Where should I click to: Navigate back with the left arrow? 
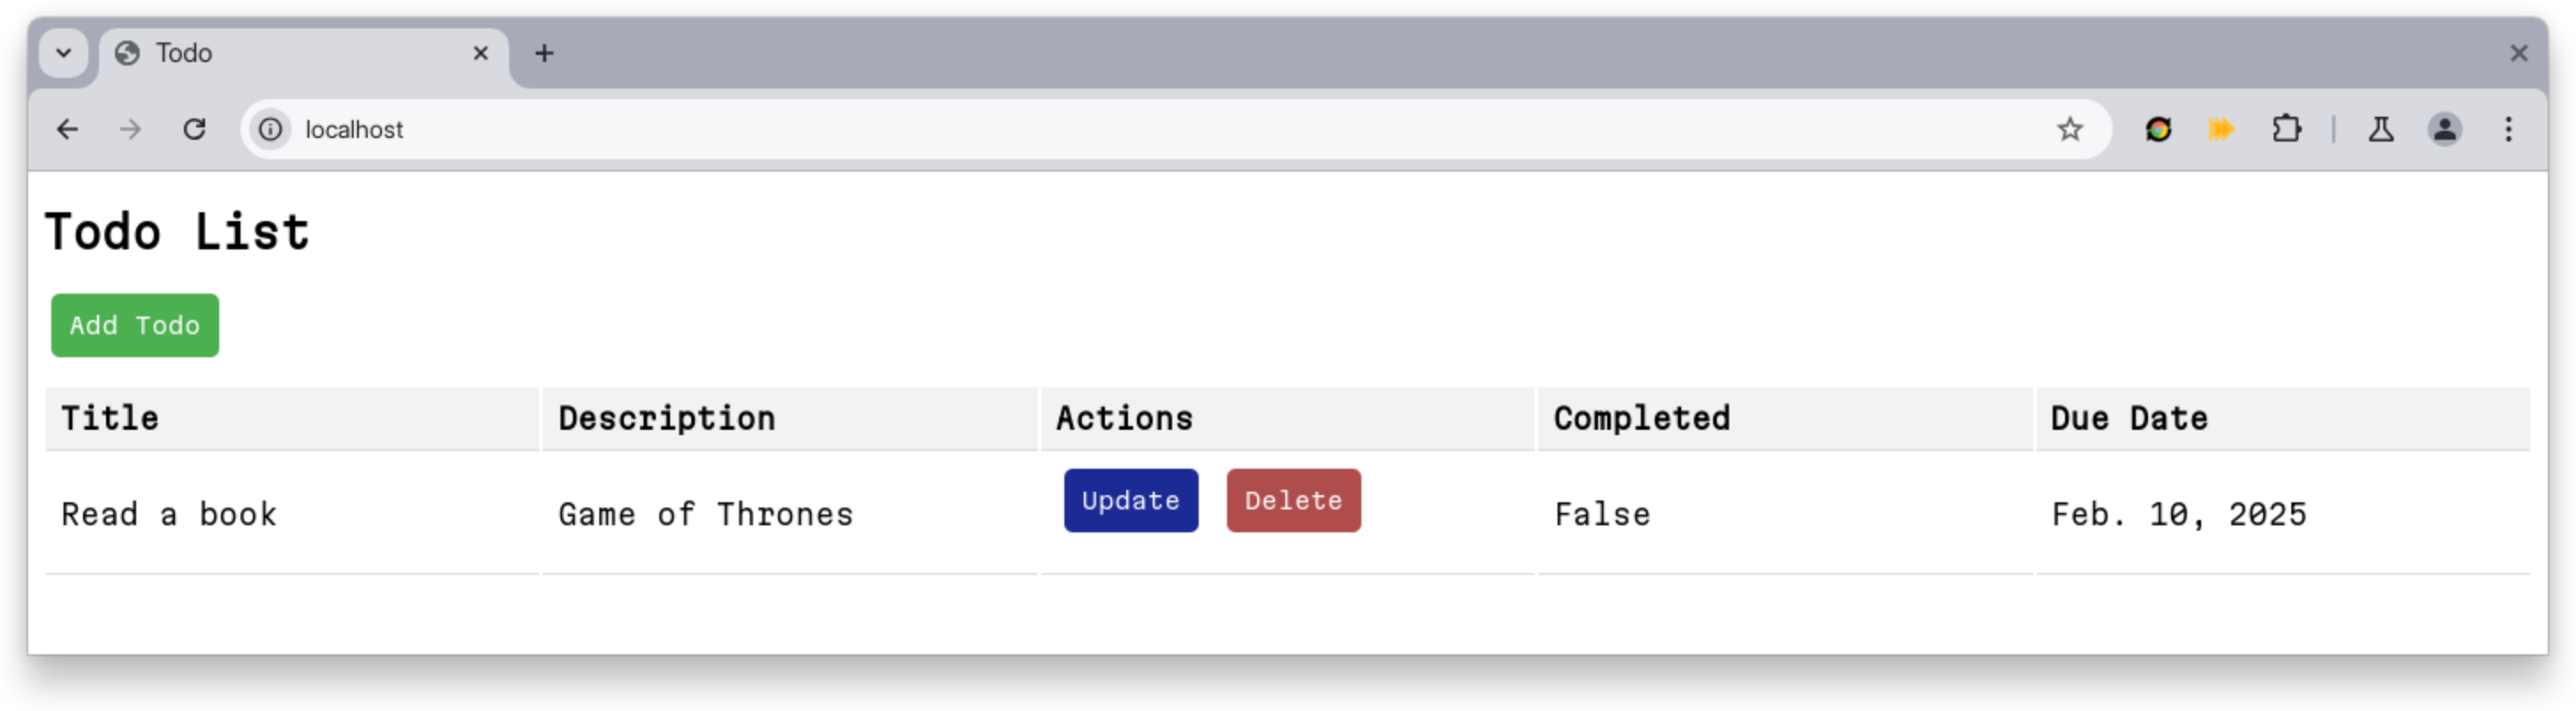[x=66, y=129]
